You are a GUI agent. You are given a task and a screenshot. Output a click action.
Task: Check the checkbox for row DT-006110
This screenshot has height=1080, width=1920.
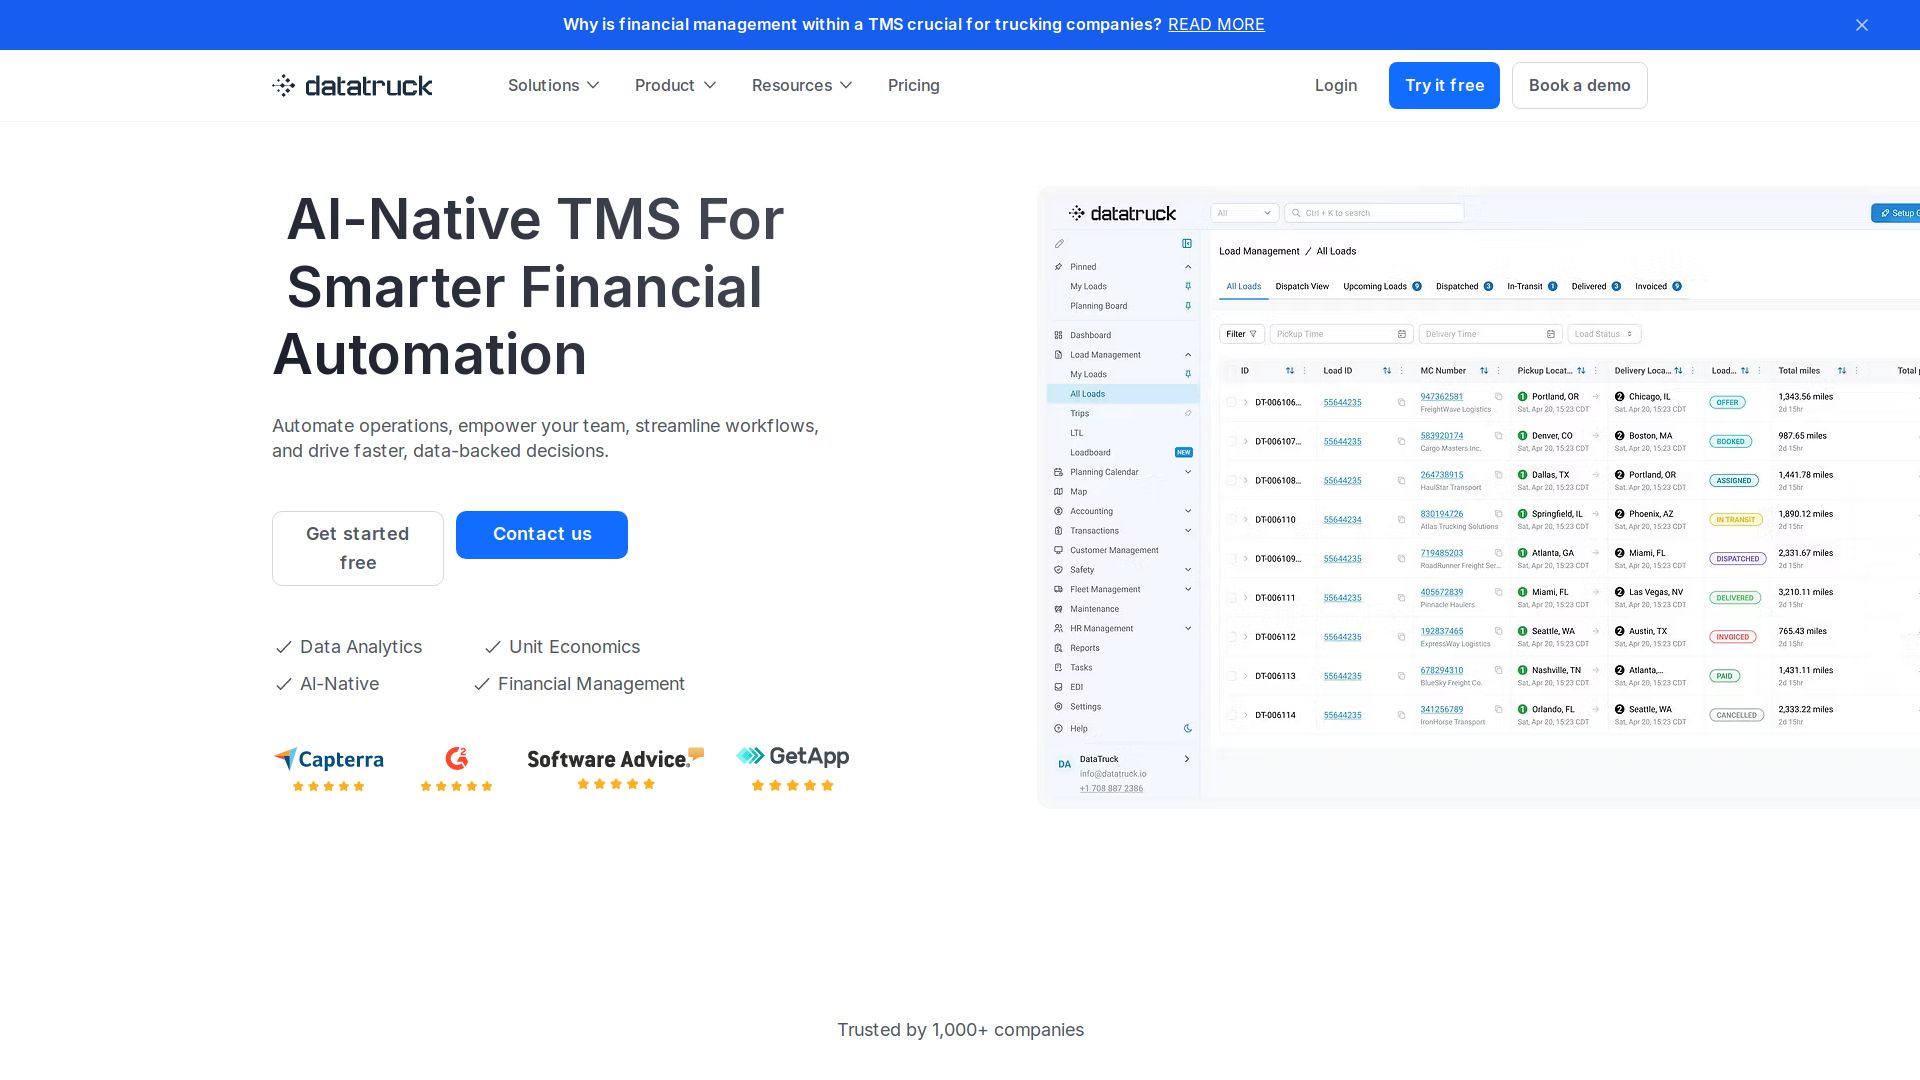[x=1231, y=520]
